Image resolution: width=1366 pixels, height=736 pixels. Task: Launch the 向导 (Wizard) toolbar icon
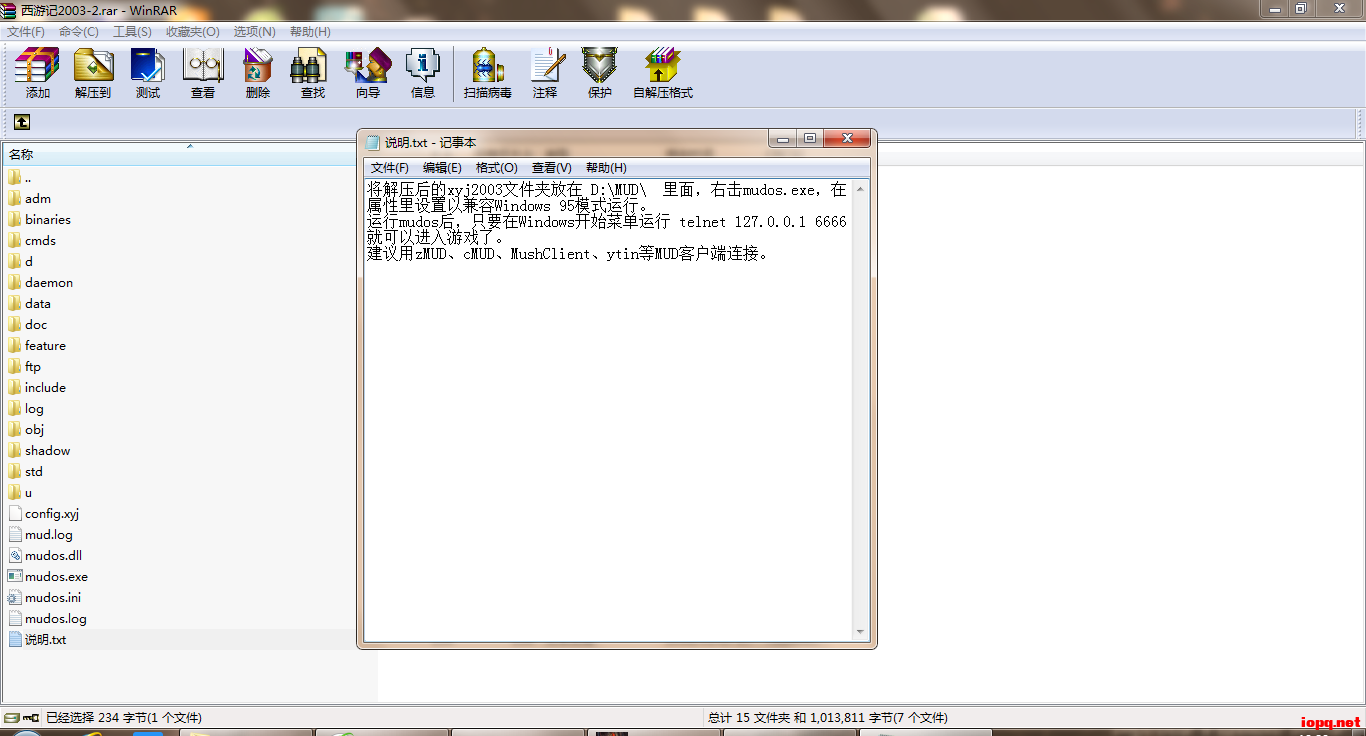click(x=368, y=72)
